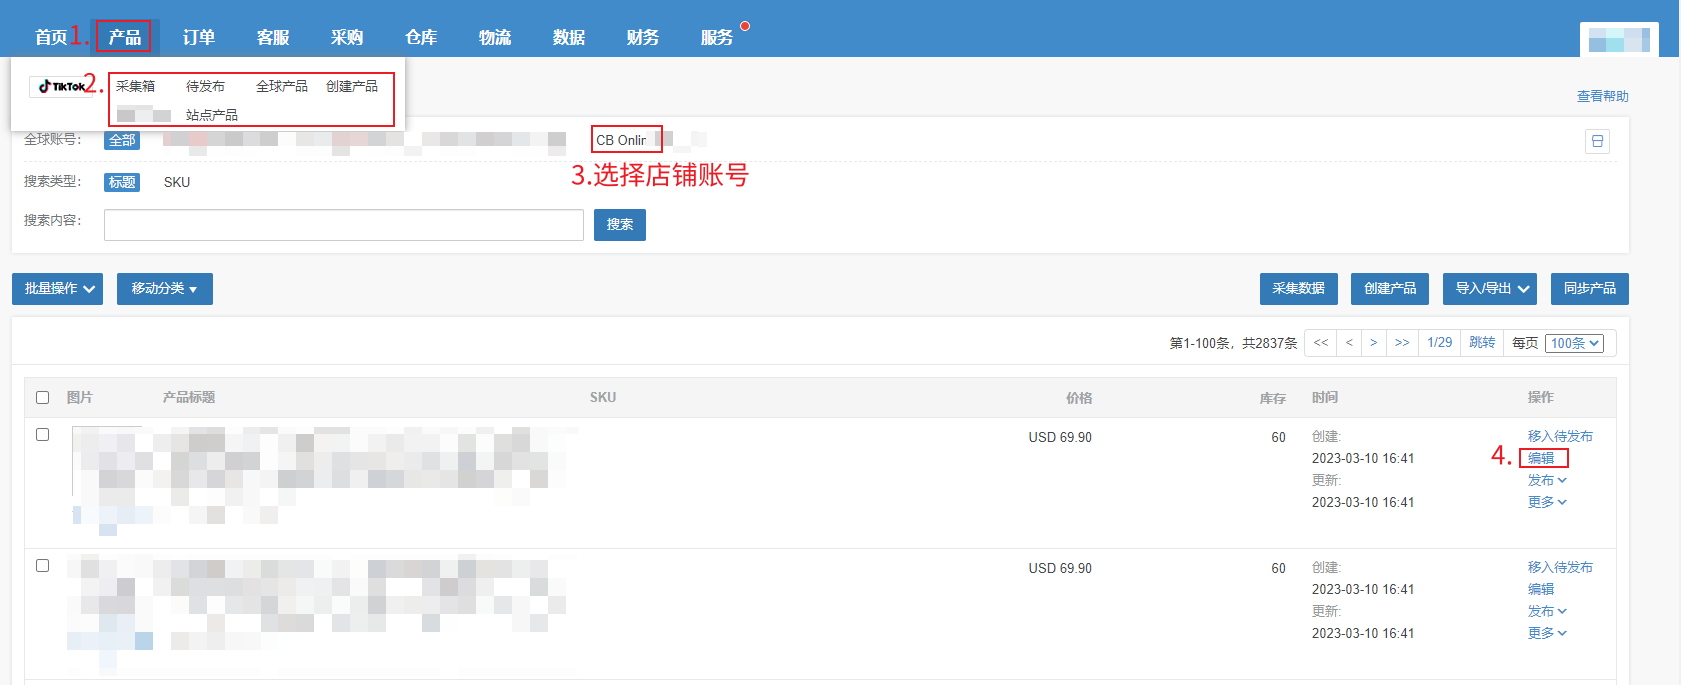Viewport: 1681px width, 685px height.
Task: Check the first product row checkbox
Action: click(x=42, y=434)
